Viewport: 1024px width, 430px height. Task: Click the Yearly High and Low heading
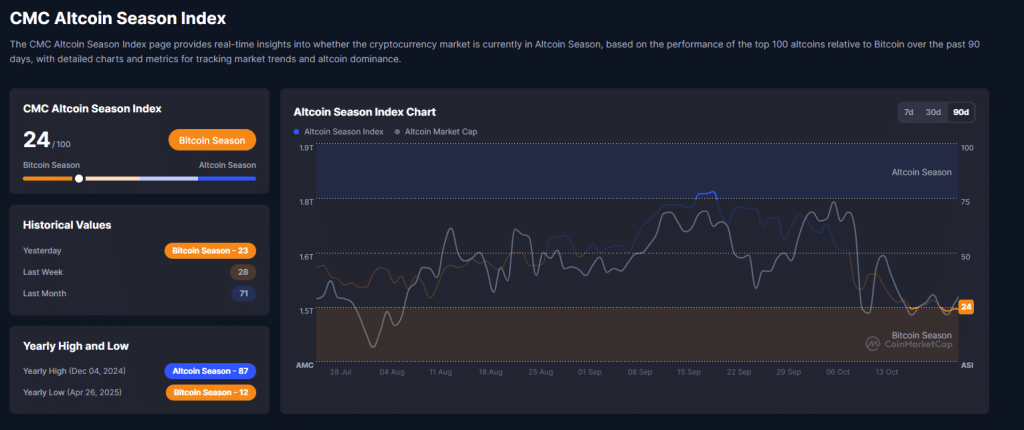(76, 346)
